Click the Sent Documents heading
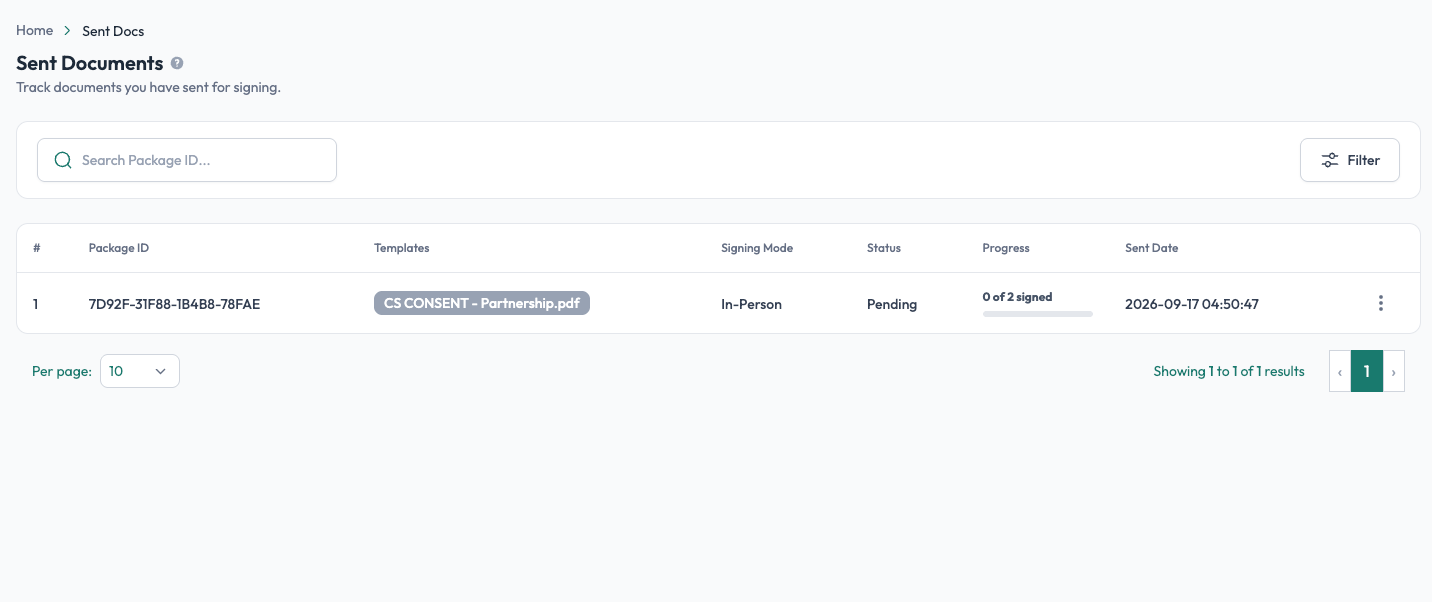This screenshot has width=1432, height=602. click(x=90, y=63)
